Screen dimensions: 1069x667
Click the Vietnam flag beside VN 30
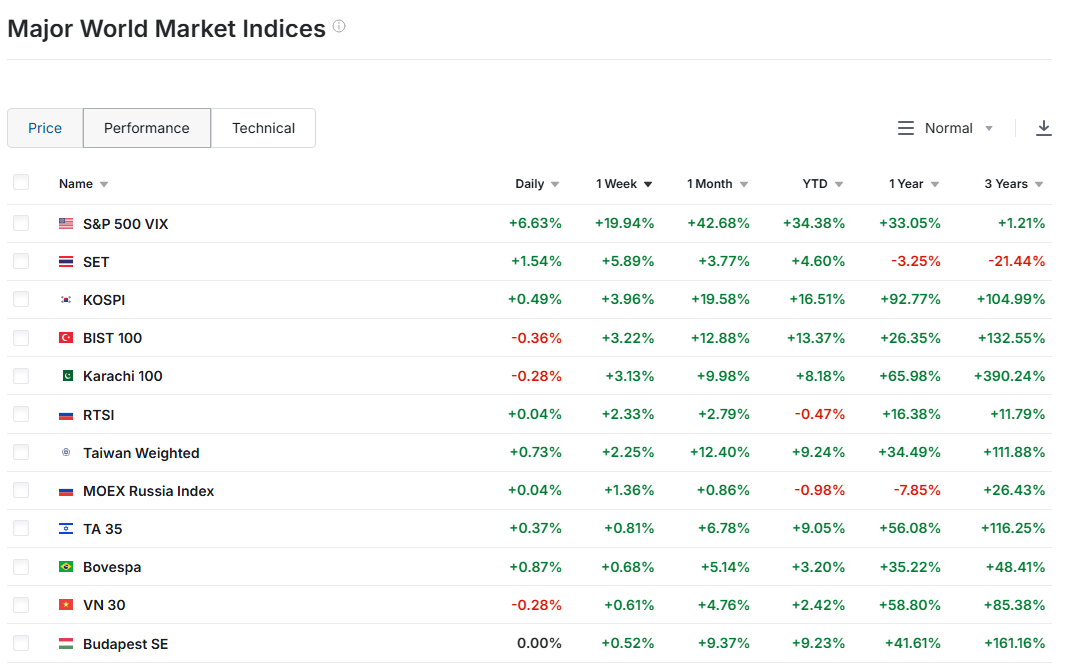coord(66,605)
